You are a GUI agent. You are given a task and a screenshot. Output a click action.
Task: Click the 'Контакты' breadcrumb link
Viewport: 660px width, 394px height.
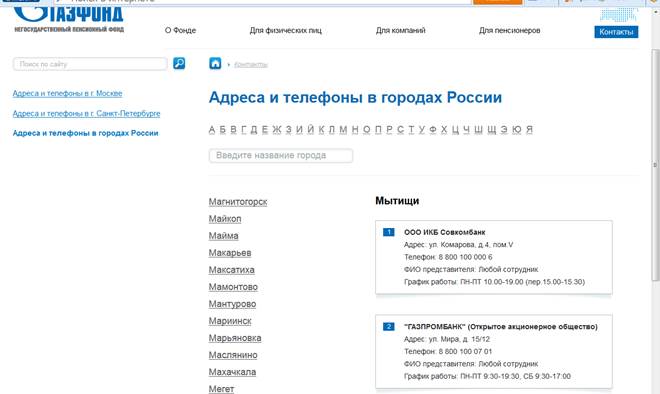[x=250, y=64]
